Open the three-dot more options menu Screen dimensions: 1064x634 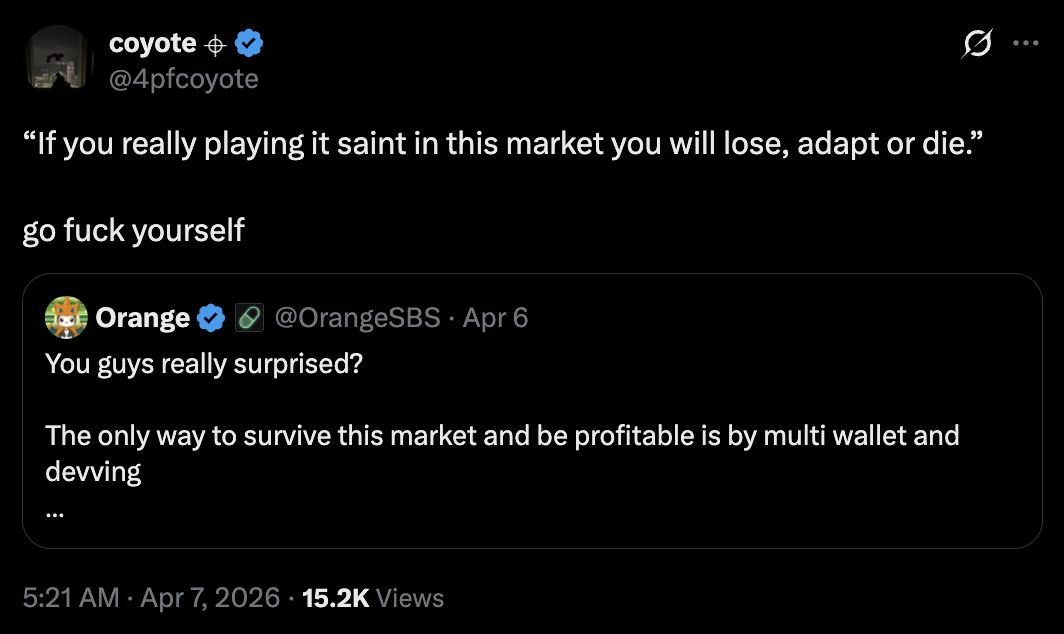click(x=1026, y=43)
